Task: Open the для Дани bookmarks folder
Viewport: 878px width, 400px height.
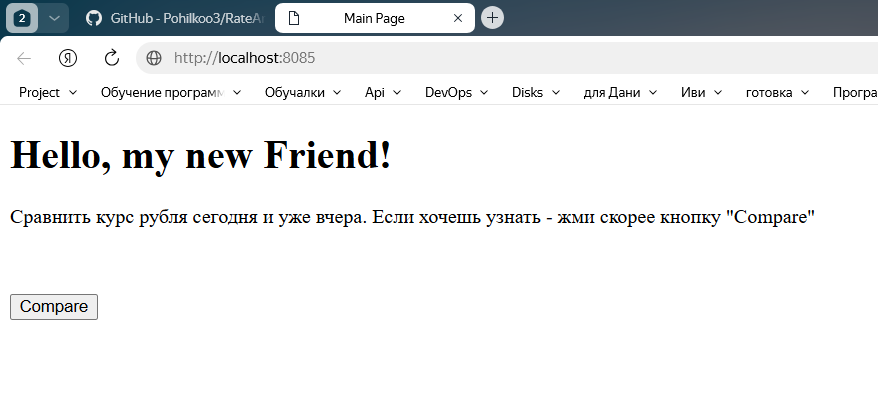Action: pyautogui.click(x=620, y=92)
